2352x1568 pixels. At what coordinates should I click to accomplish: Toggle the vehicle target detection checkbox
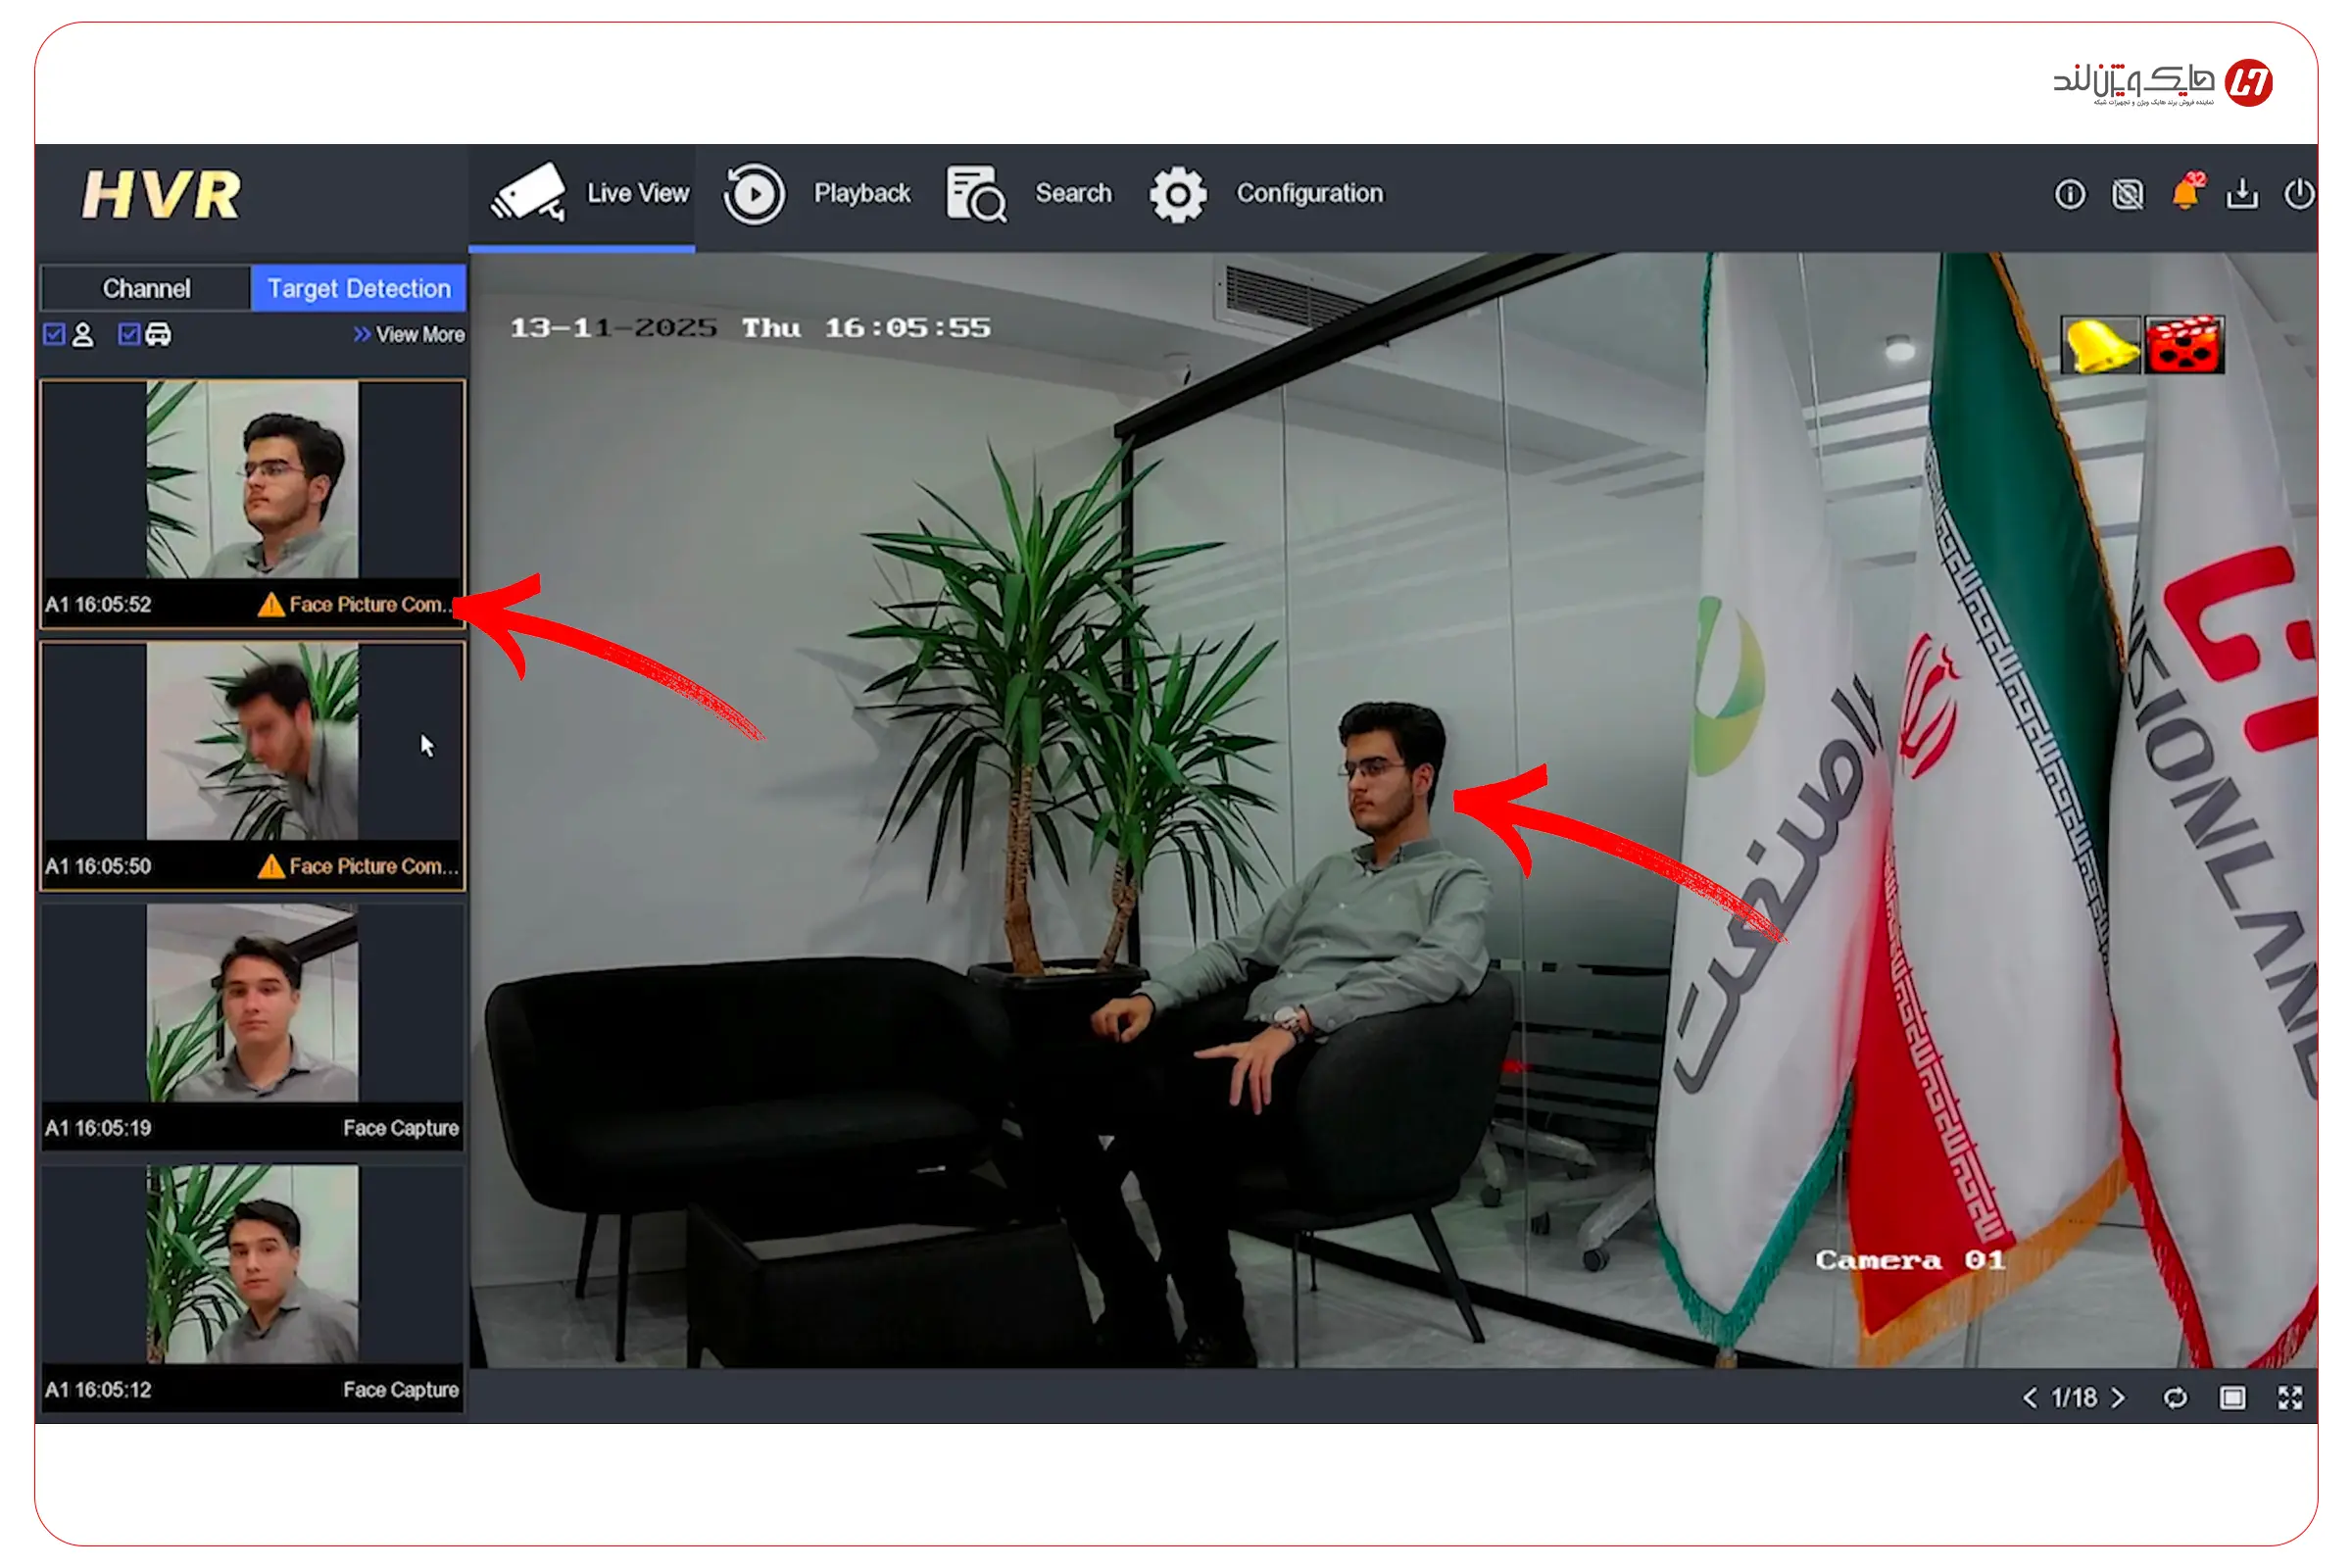(129, 334)
